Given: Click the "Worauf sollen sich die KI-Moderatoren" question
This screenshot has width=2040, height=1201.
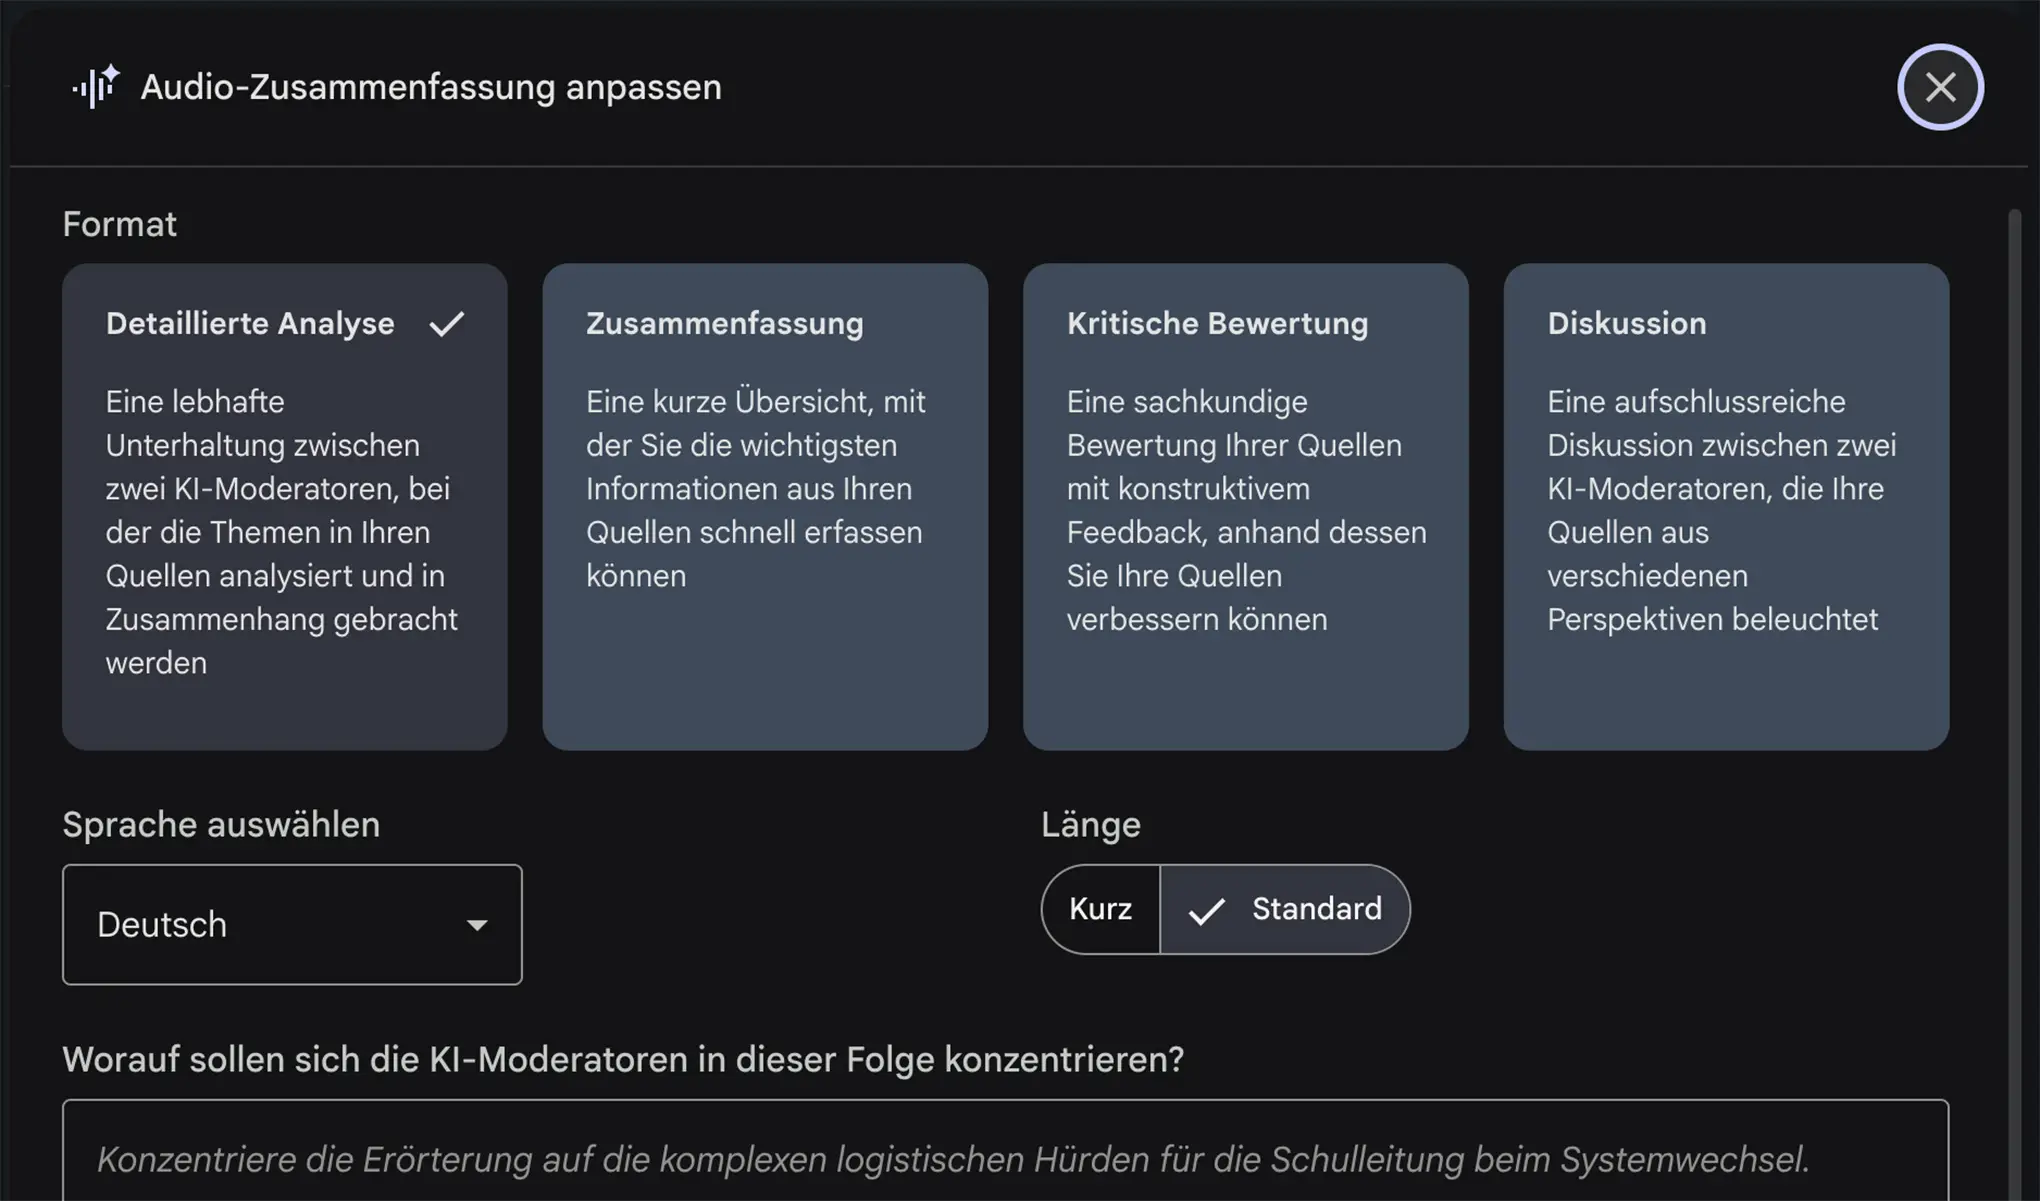Looking at the screenshot, I should [x=622, y=1059].
